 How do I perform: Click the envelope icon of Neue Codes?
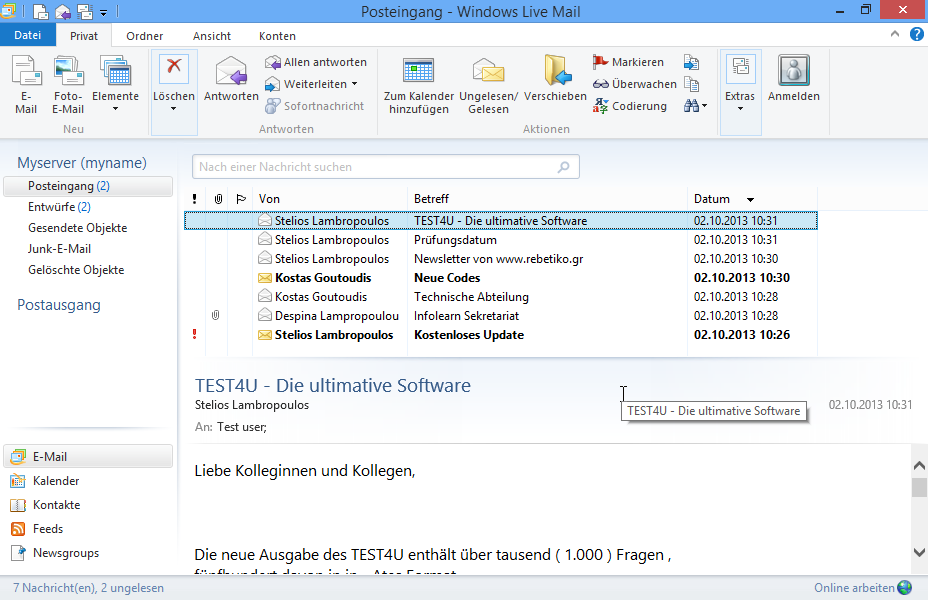(265, 278)
